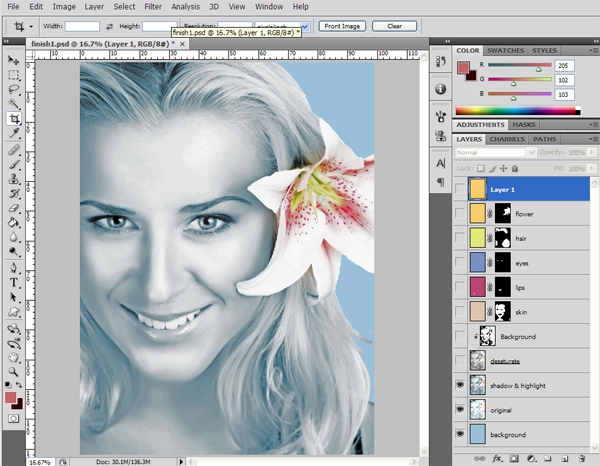This screenshot has height=466, width=600.
Task: Open the Image menu
Action: pyautogui.click(x=64, y=7)
